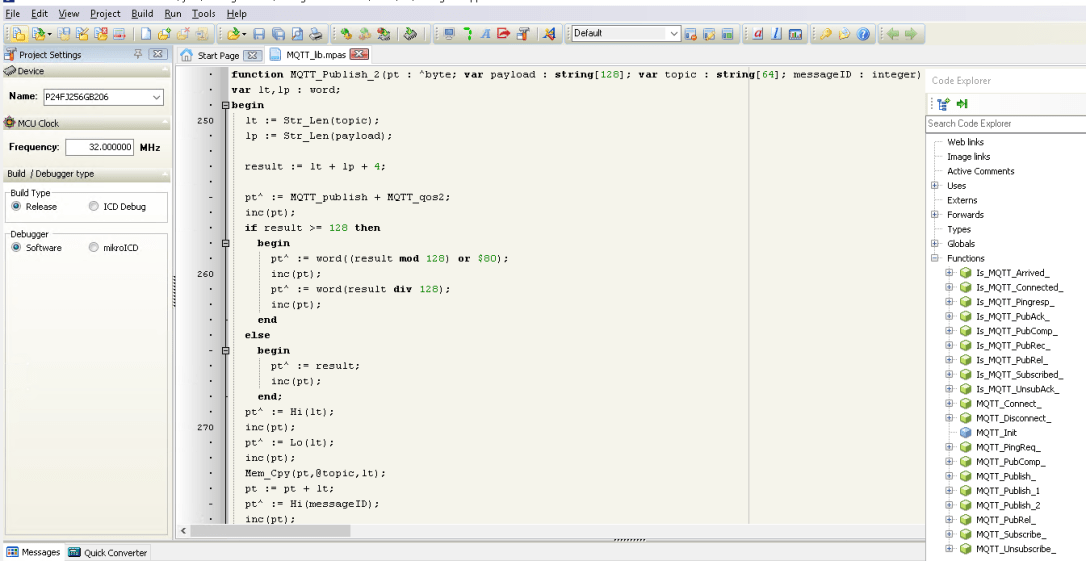Screen dimensions: 1086x561
Task: Click the Save file floppy disk icon
Action: point(259,33)
